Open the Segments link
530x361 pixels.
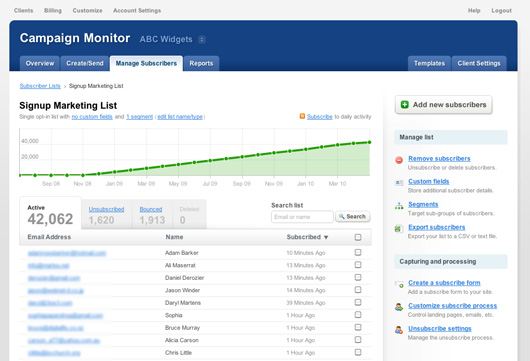[x=423, y=204]
